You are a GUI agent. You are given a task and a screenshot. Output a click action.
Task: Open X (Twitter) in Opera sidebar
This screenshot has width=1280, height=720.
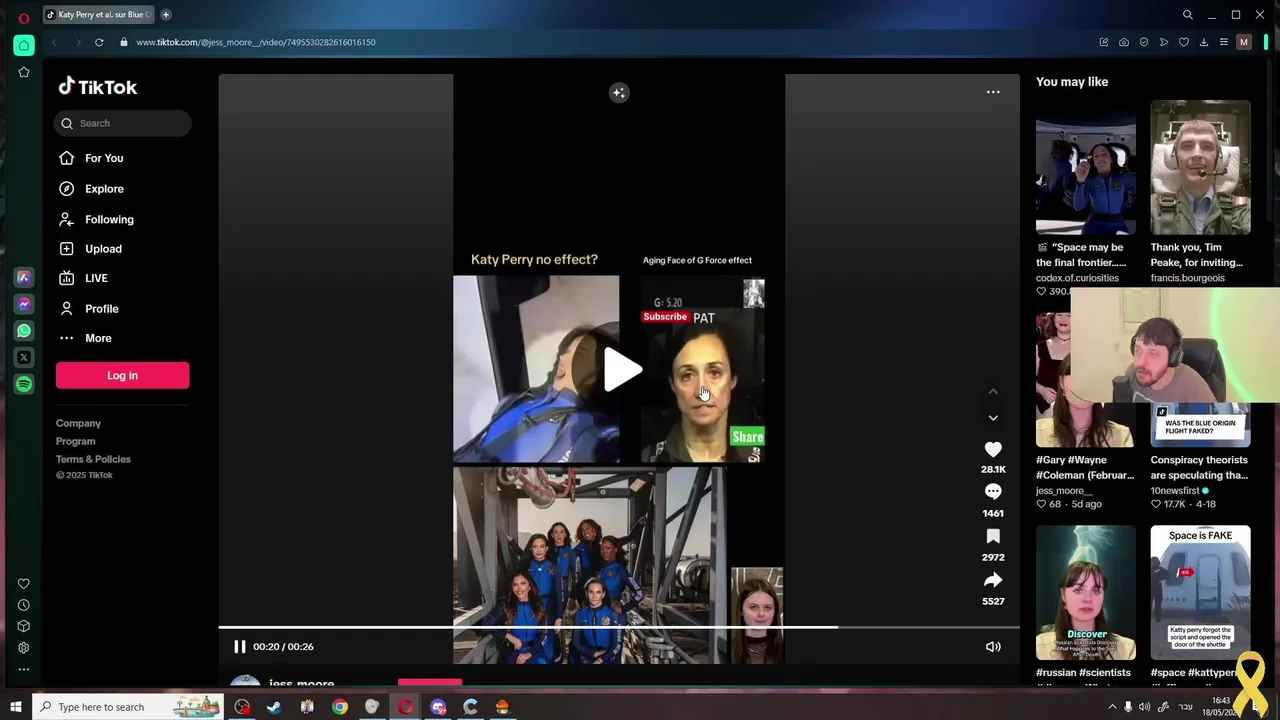coord(24,357)
